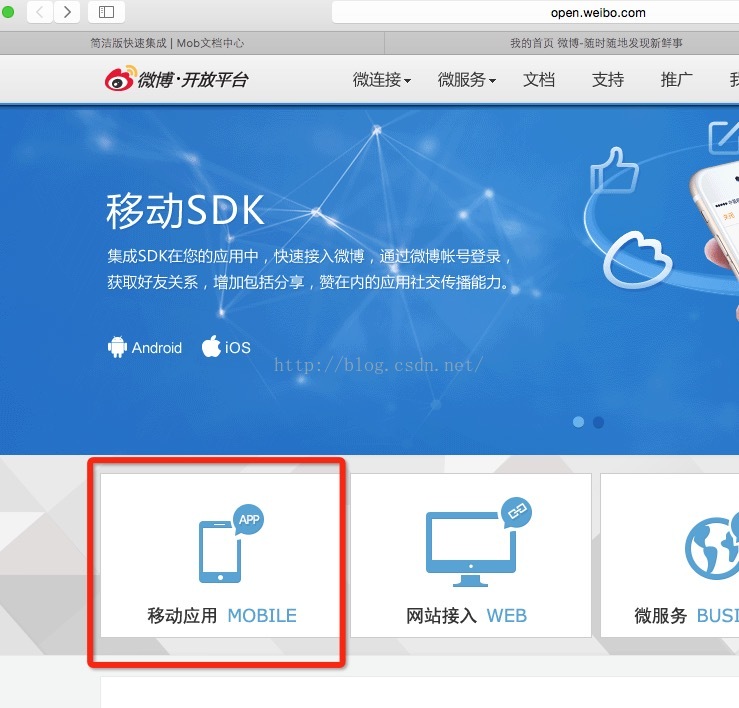Expand the 微服务 navigation dropdown
The width and height of the screenshot is (739, 708).
tap(467, 80)
